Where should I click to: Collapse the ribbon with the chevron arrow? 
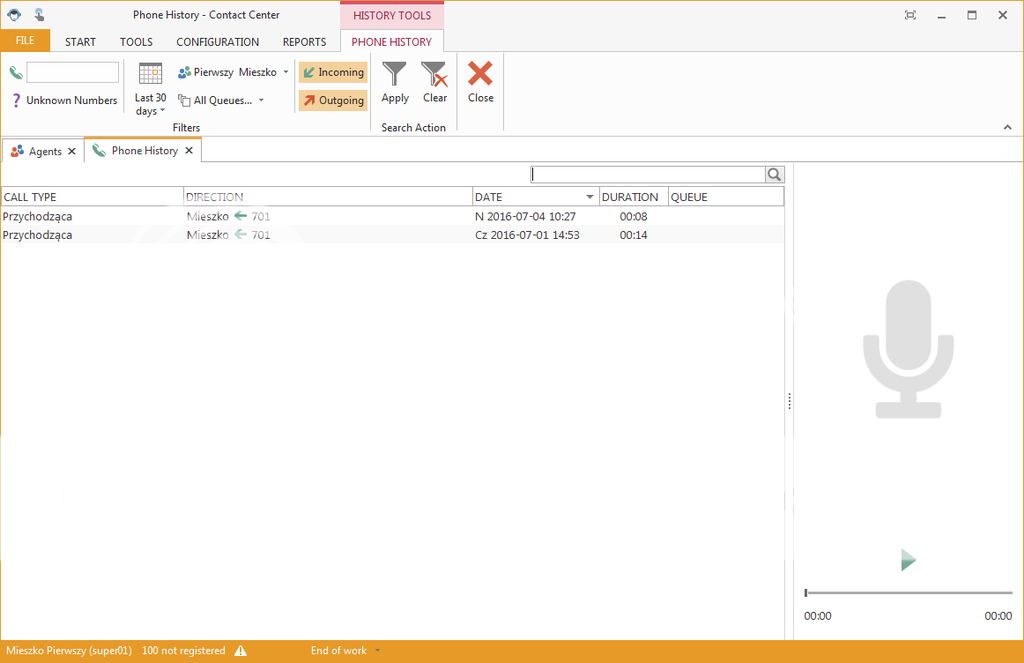tap(1007, 128)
